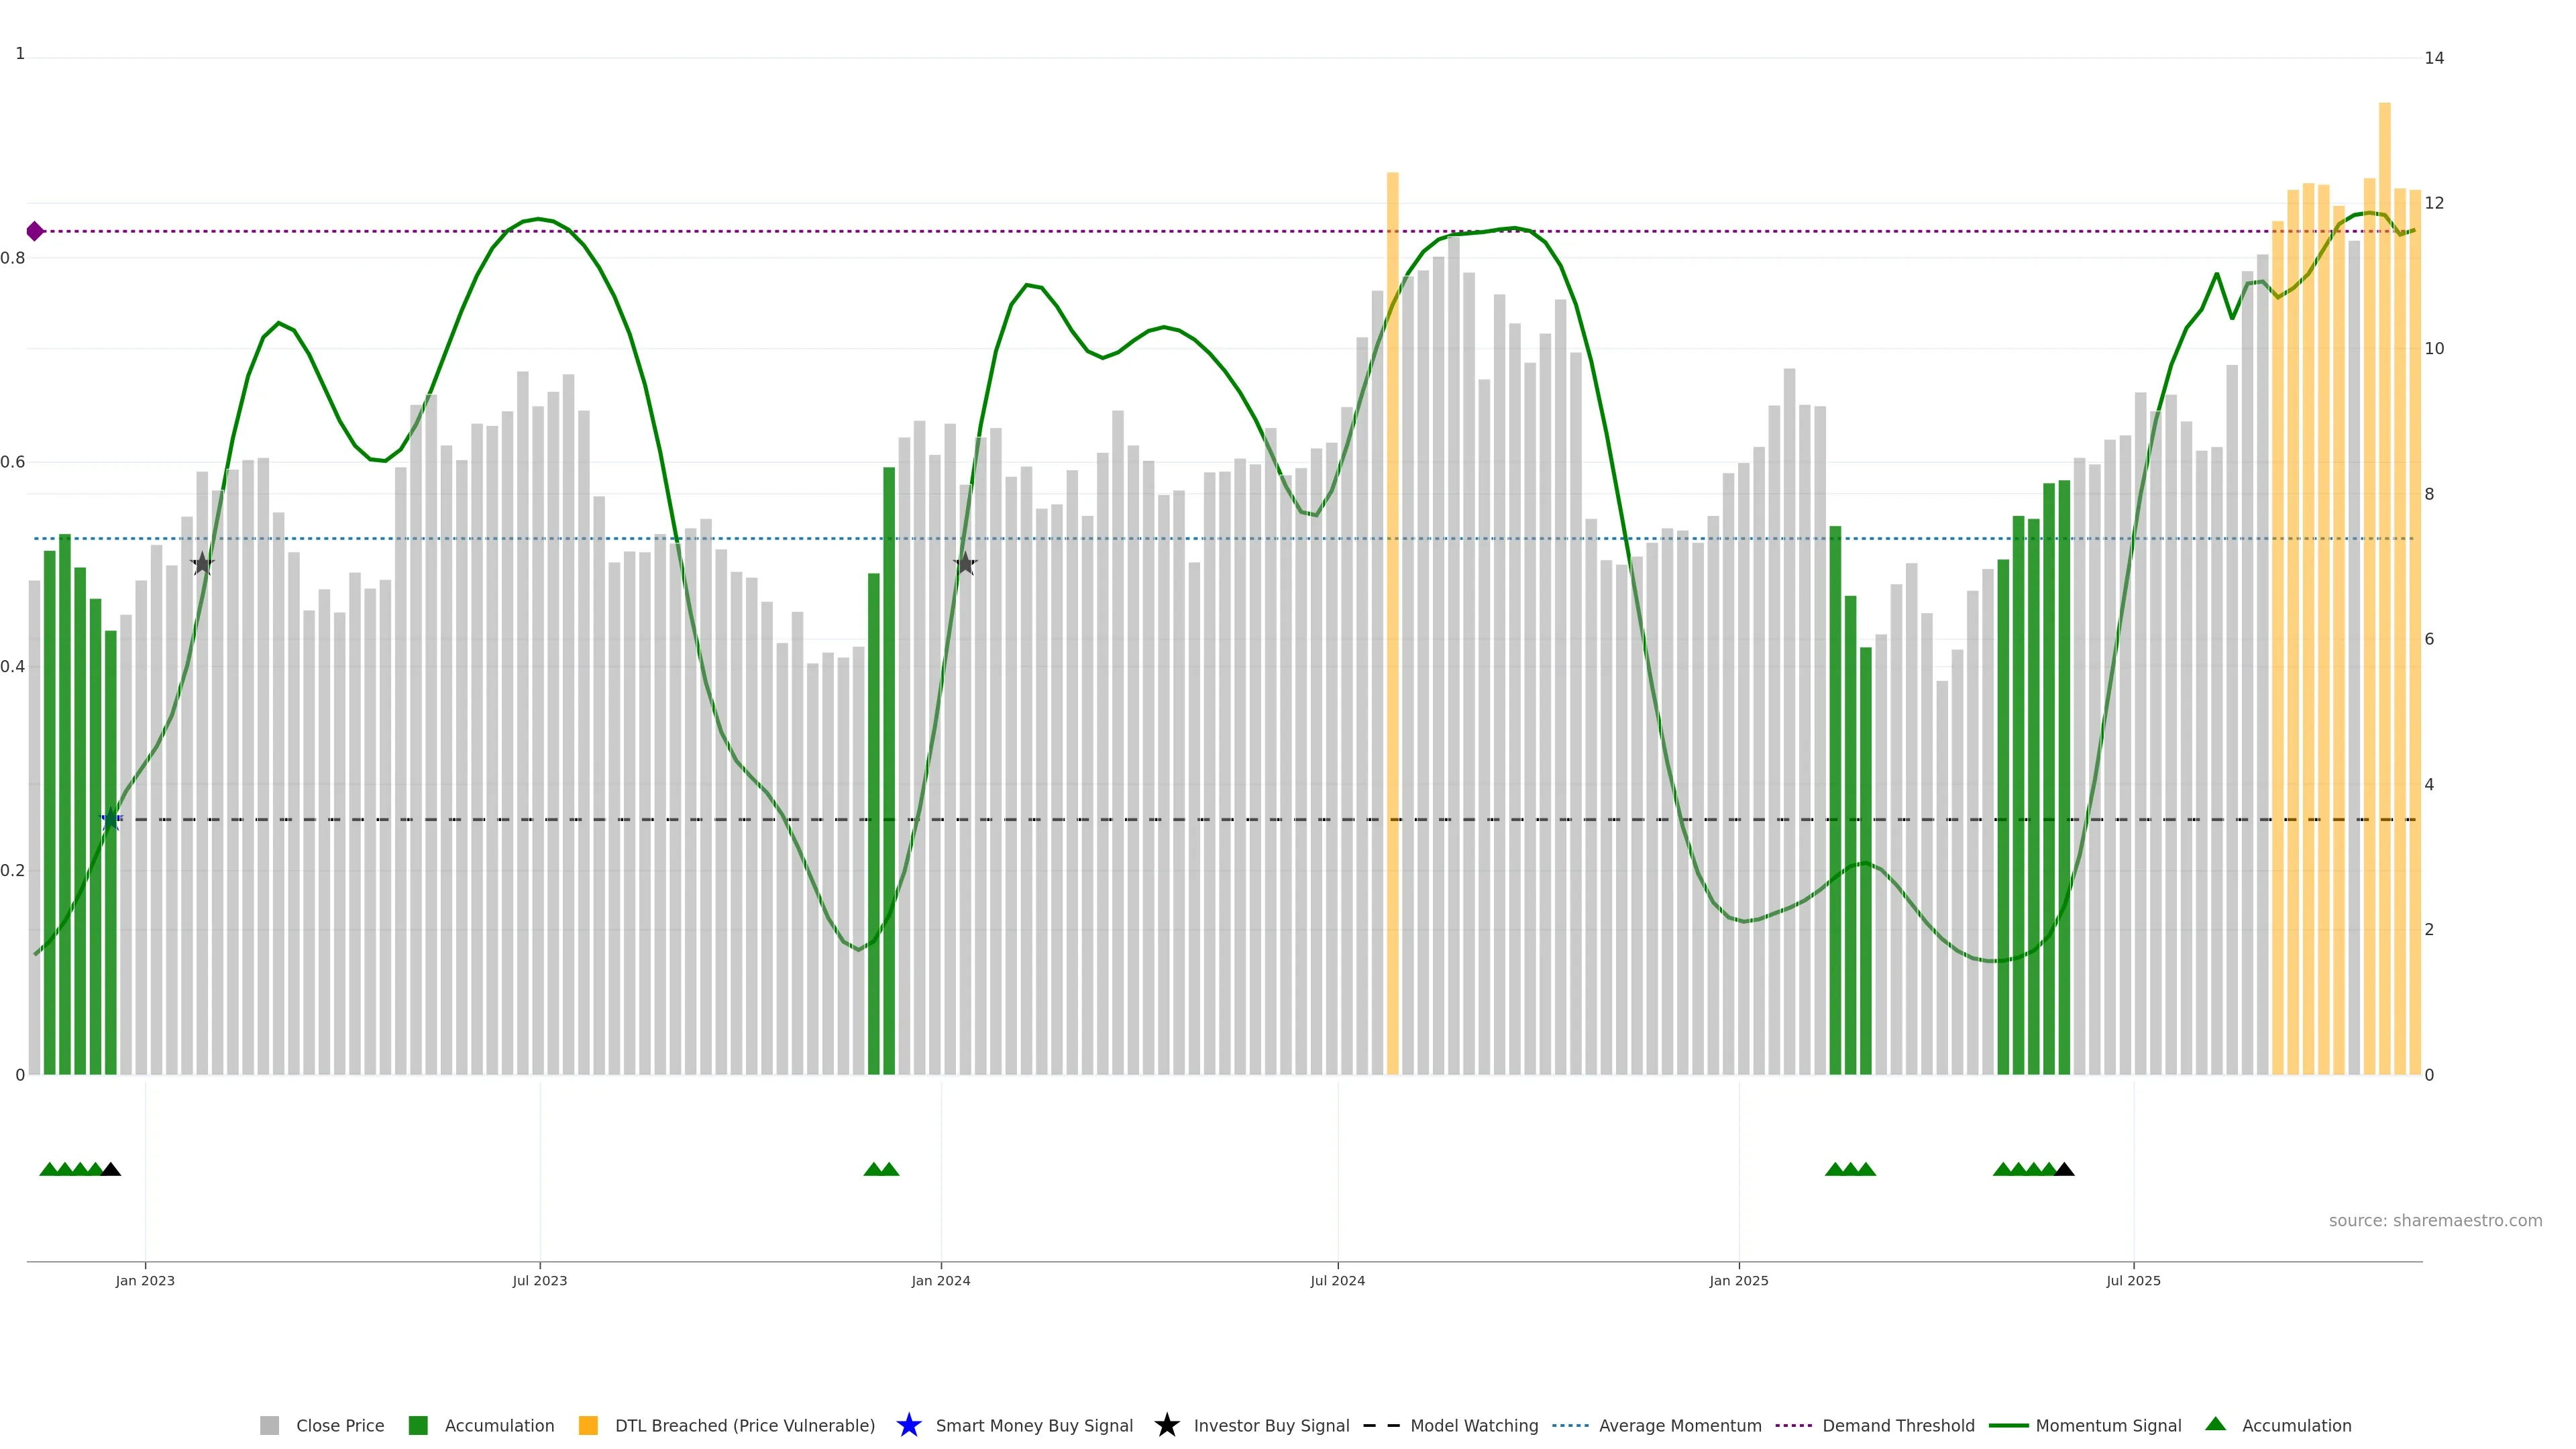Viewport: 2576px width, 1449px height.
Task: Click the investor buy star after Jan 2023
Action: click(x=202, y=563)
